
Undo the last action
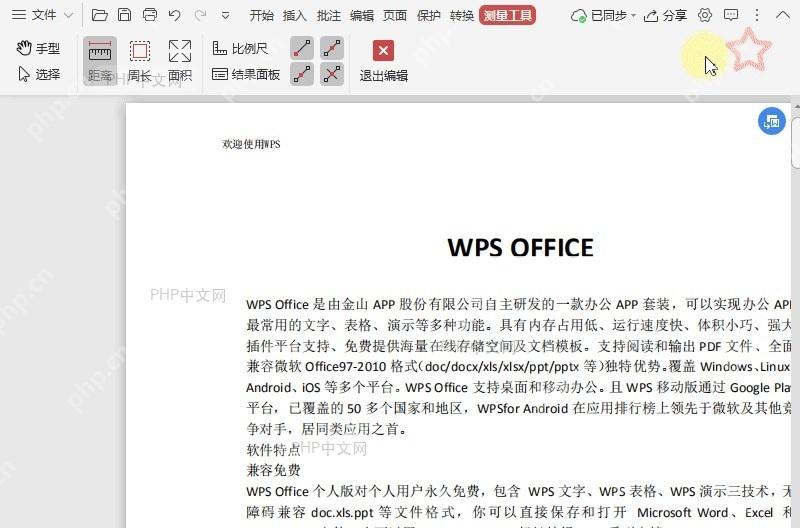174,15
